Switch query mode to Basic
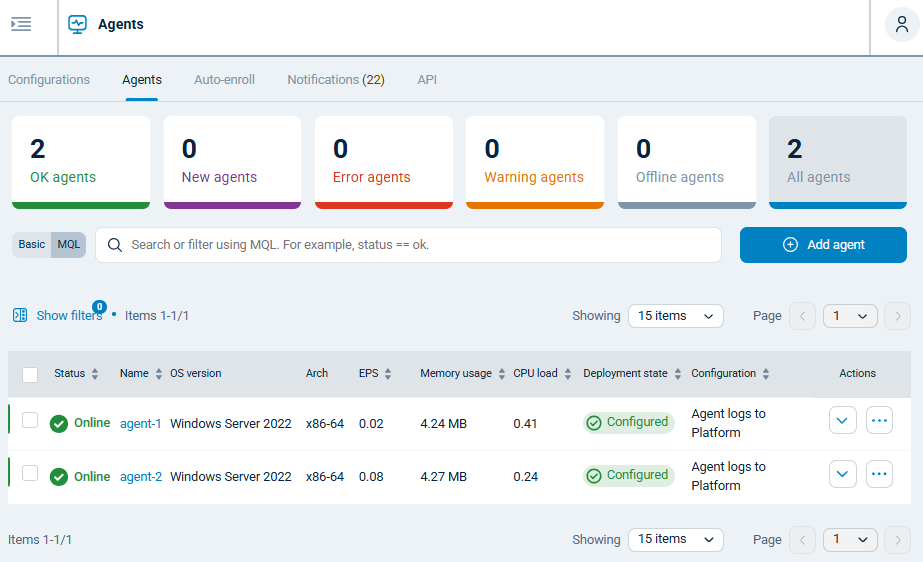Screen dimensions: 923x562 (x=32, y=245)
